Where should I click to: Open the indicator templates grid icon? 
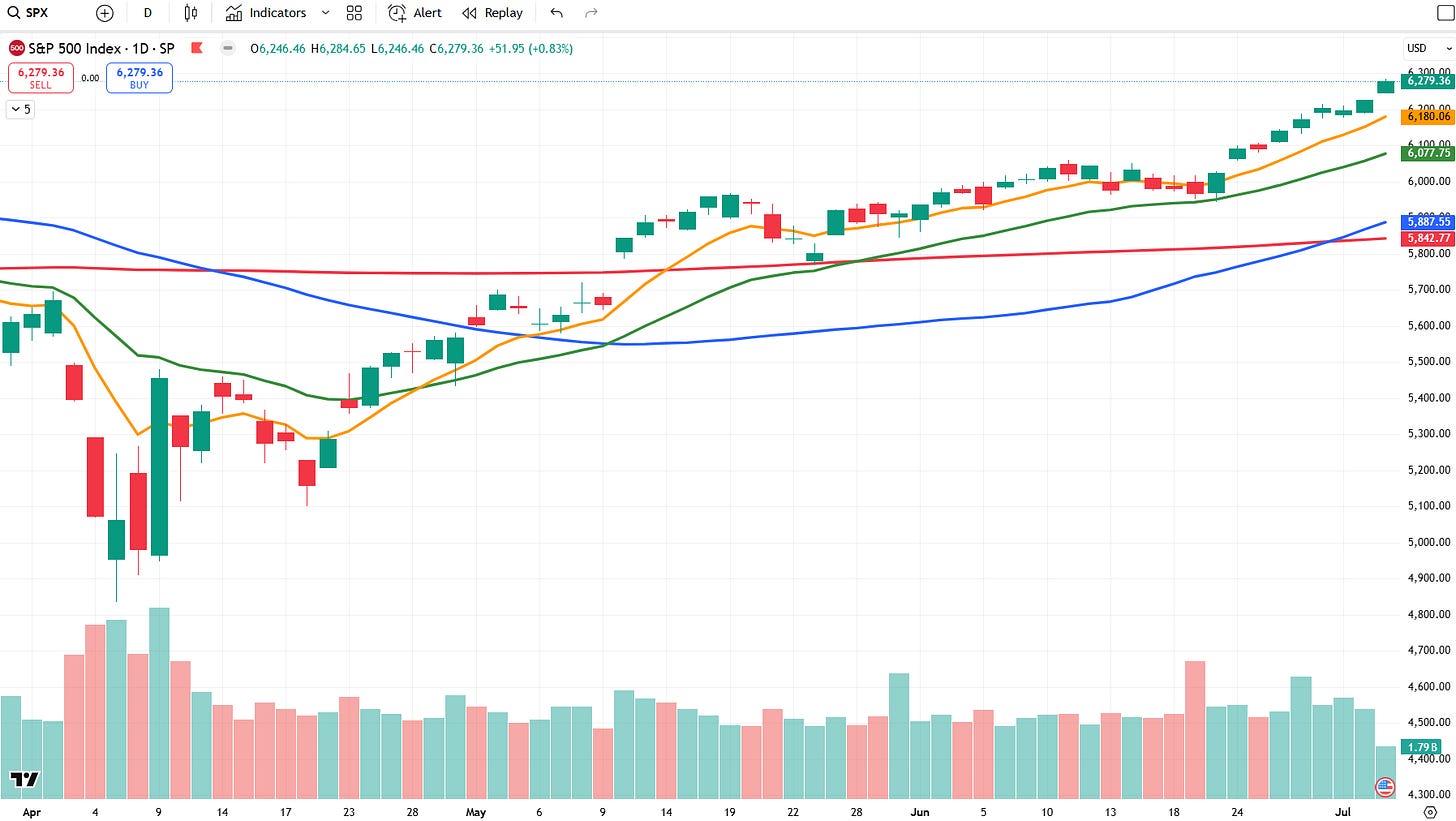coord(354,13)
